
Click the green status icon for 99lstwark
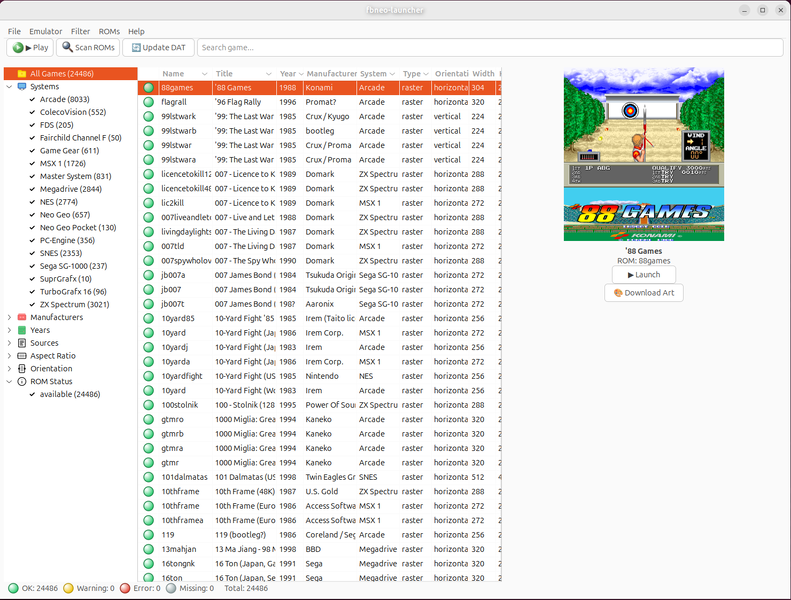click(148, 117)
